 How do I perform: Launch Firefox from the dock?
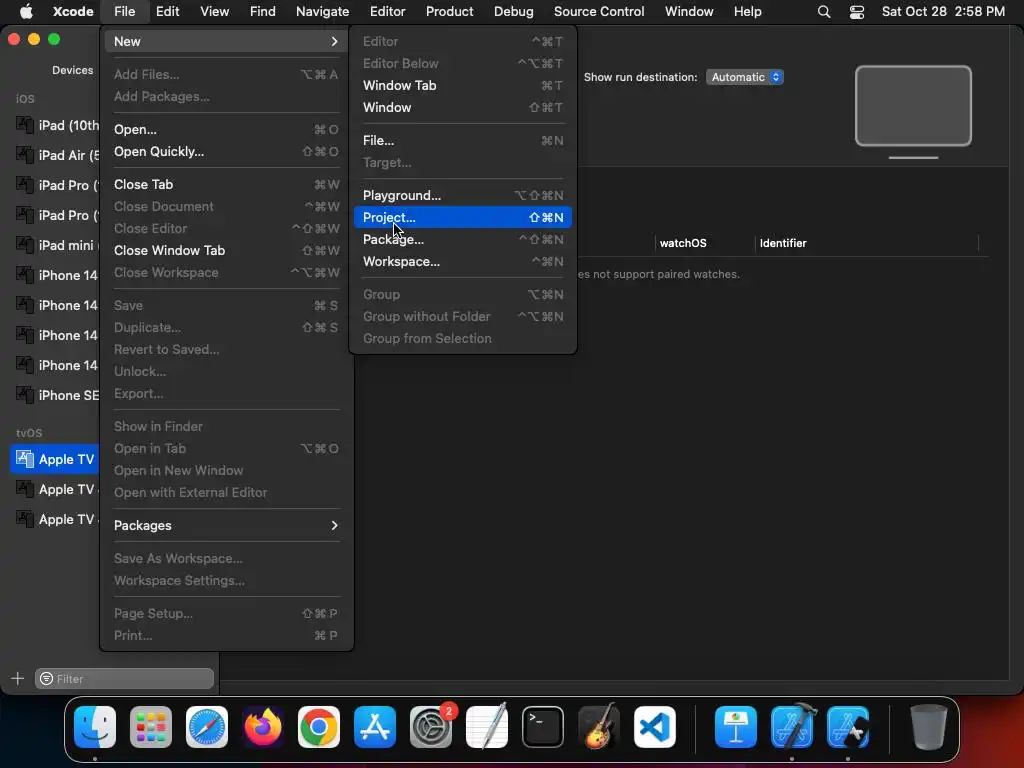[x=263, y=727]
